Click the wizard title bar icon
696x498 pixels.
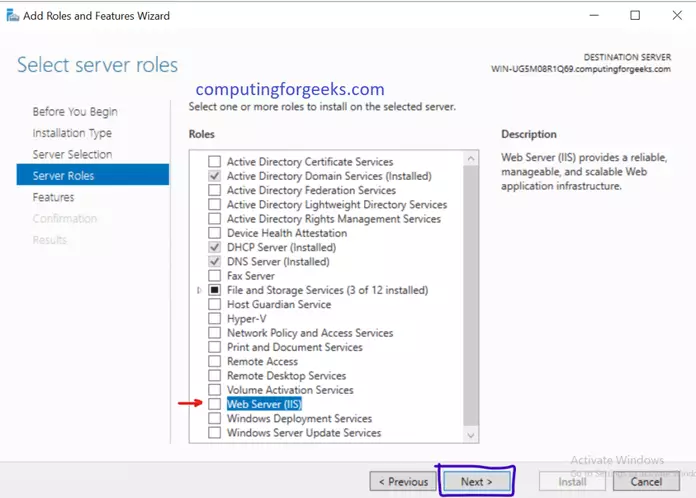(x=12, y=16)
